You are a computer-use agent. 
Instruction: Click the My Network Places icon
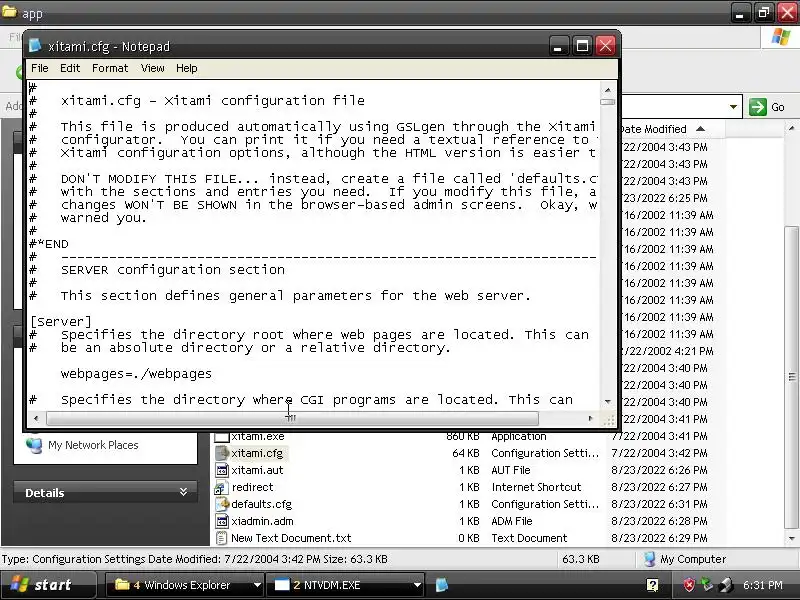[34, 445]
